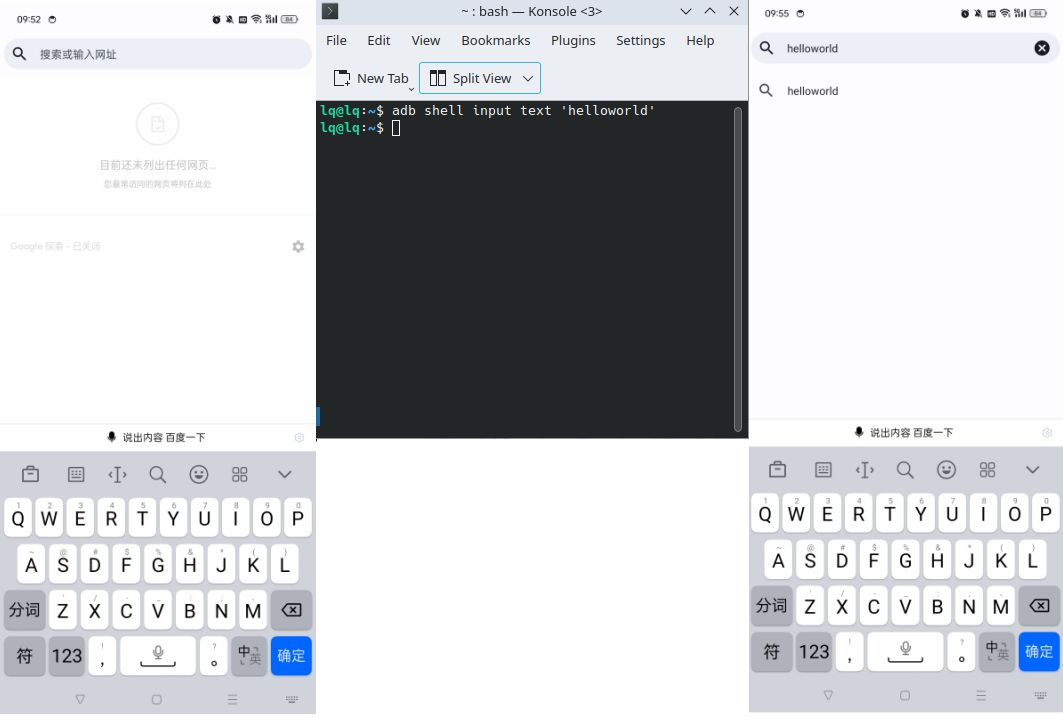The image size is (1063, 718).
Task: Tap comma key on left phone keyboard
Action: pyautogui.click(x=102, y=656)
